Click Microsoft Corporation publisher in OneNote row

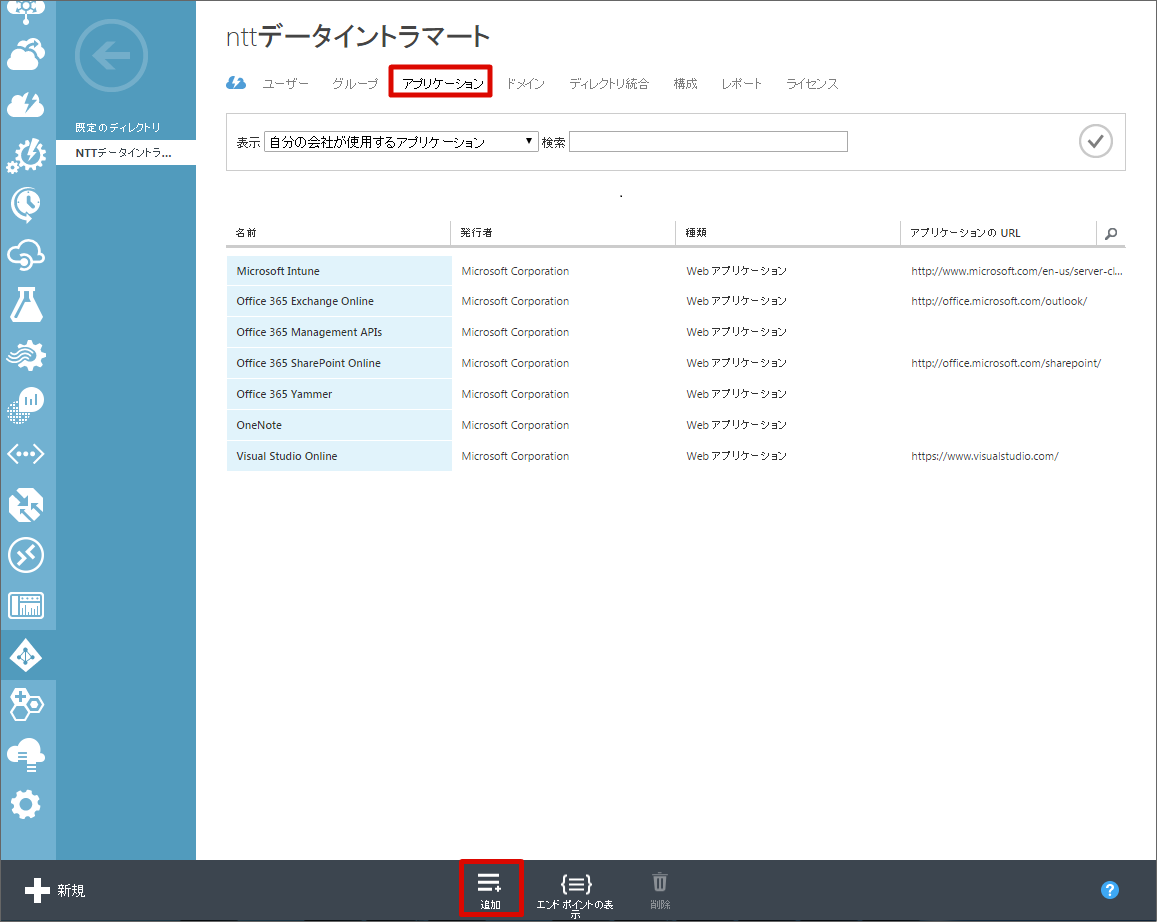515,425
